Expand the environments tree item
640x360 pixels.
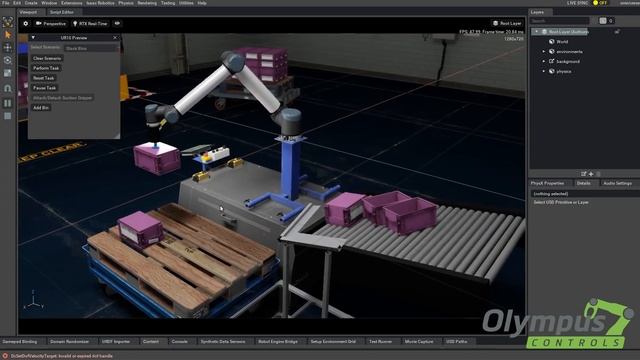(x=544, y=52)
